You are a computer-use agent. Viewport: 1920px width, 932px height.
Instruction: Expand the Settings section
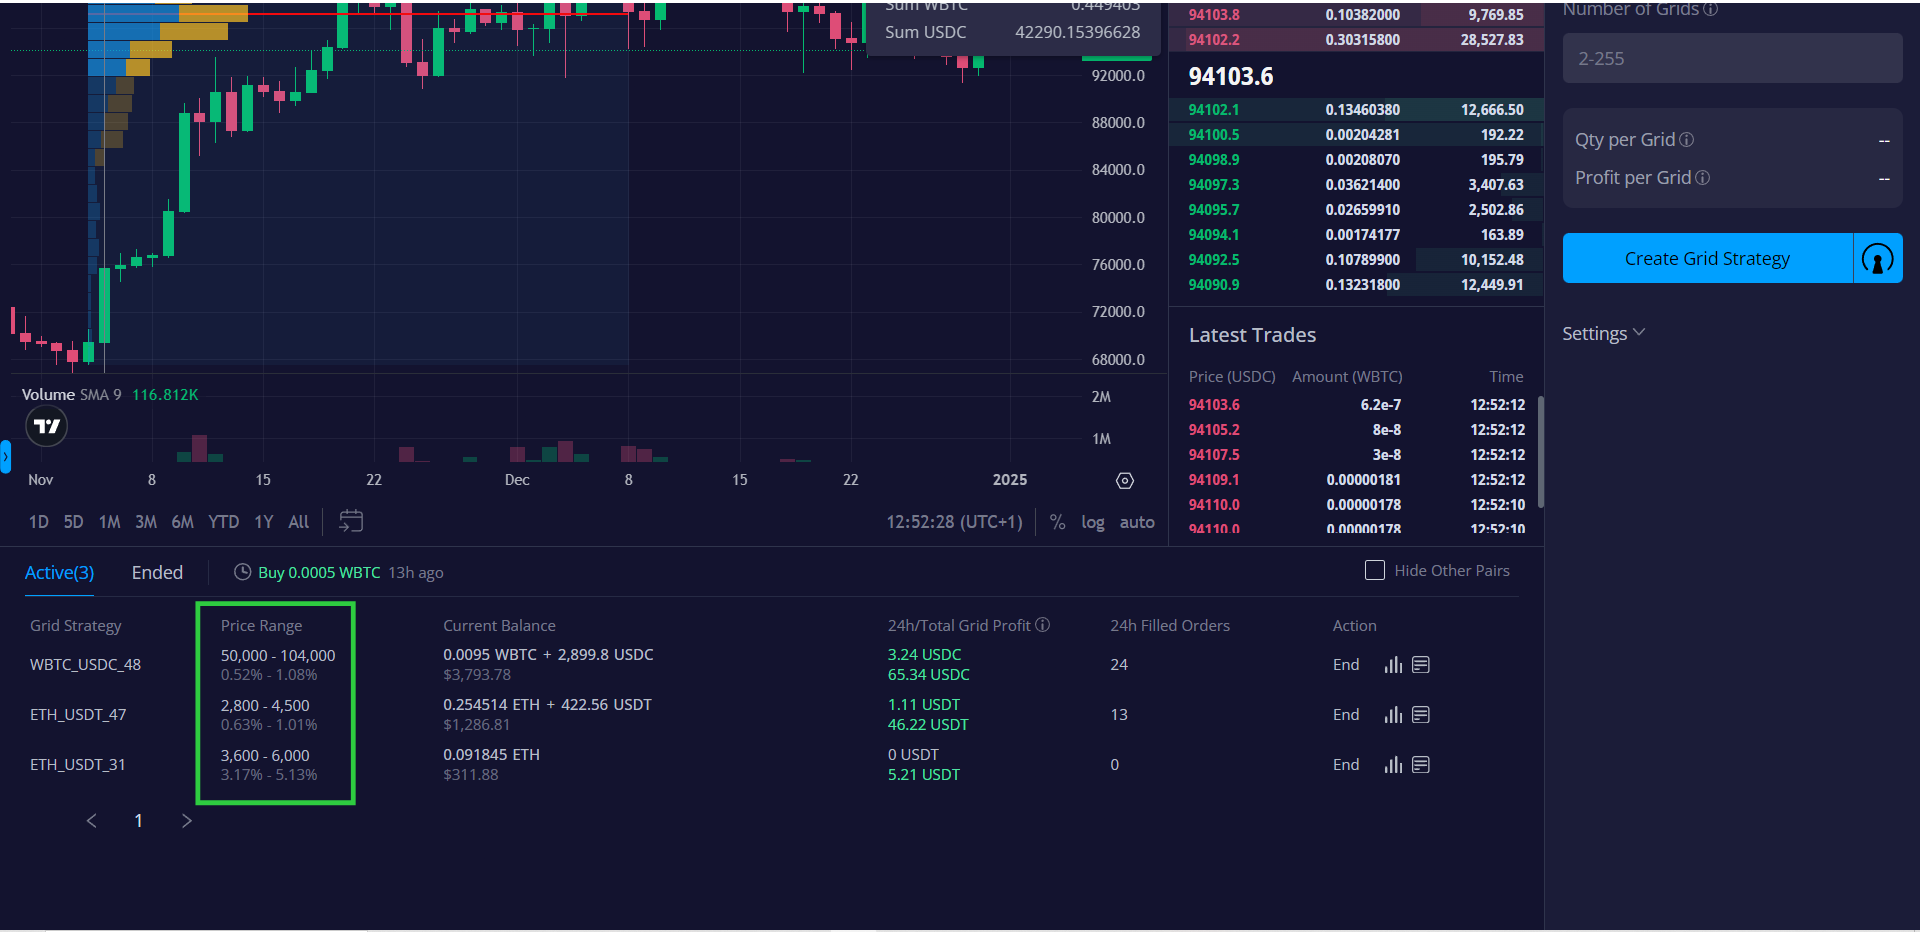[x=1603, y=334]
